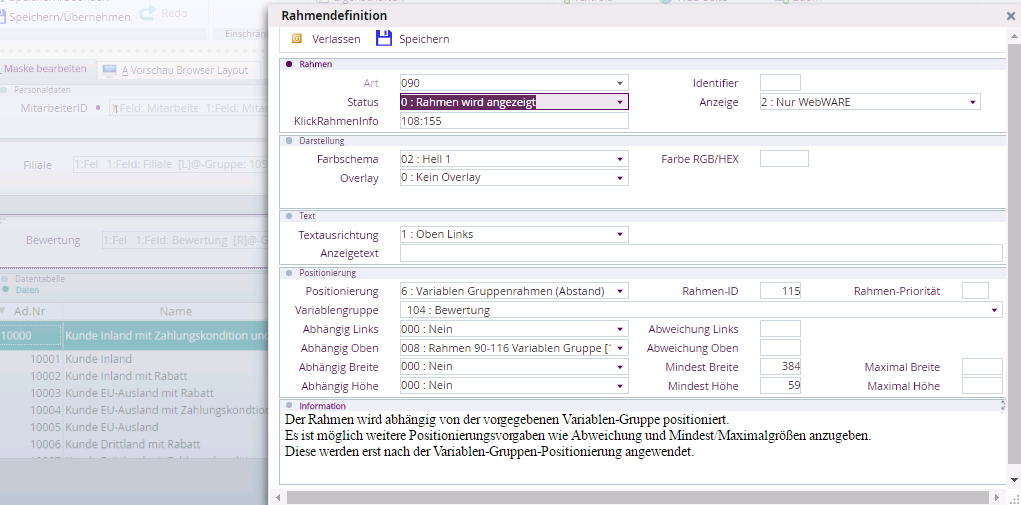Click the Rahmen section bullet icon
1021x505 pixels.
[x=289, y=64]
